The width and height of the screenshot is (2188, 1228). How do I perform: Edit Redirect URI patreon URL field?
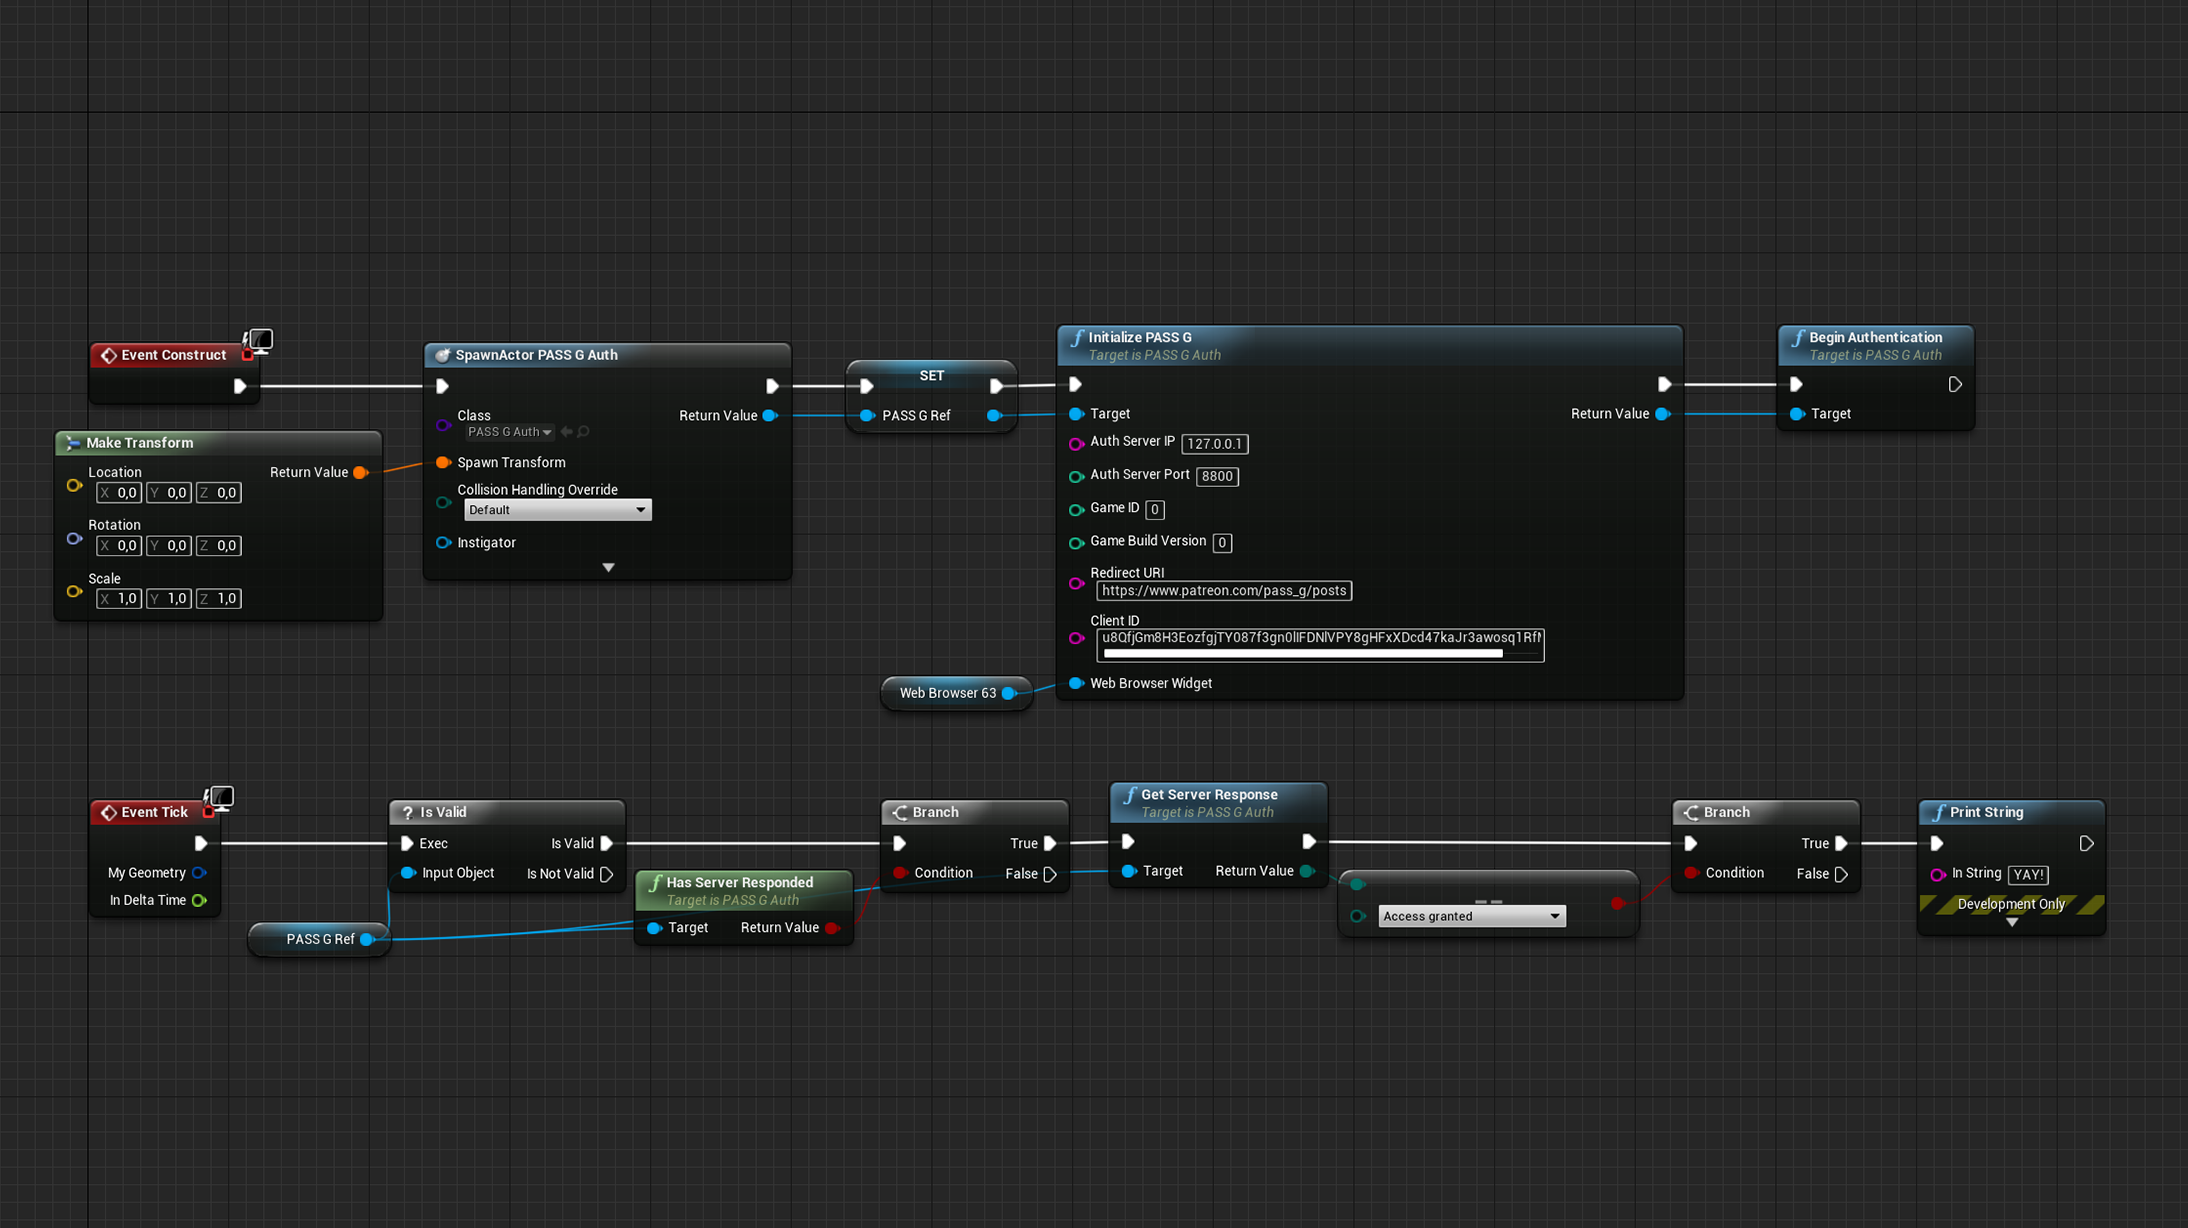click(1224, 591)
